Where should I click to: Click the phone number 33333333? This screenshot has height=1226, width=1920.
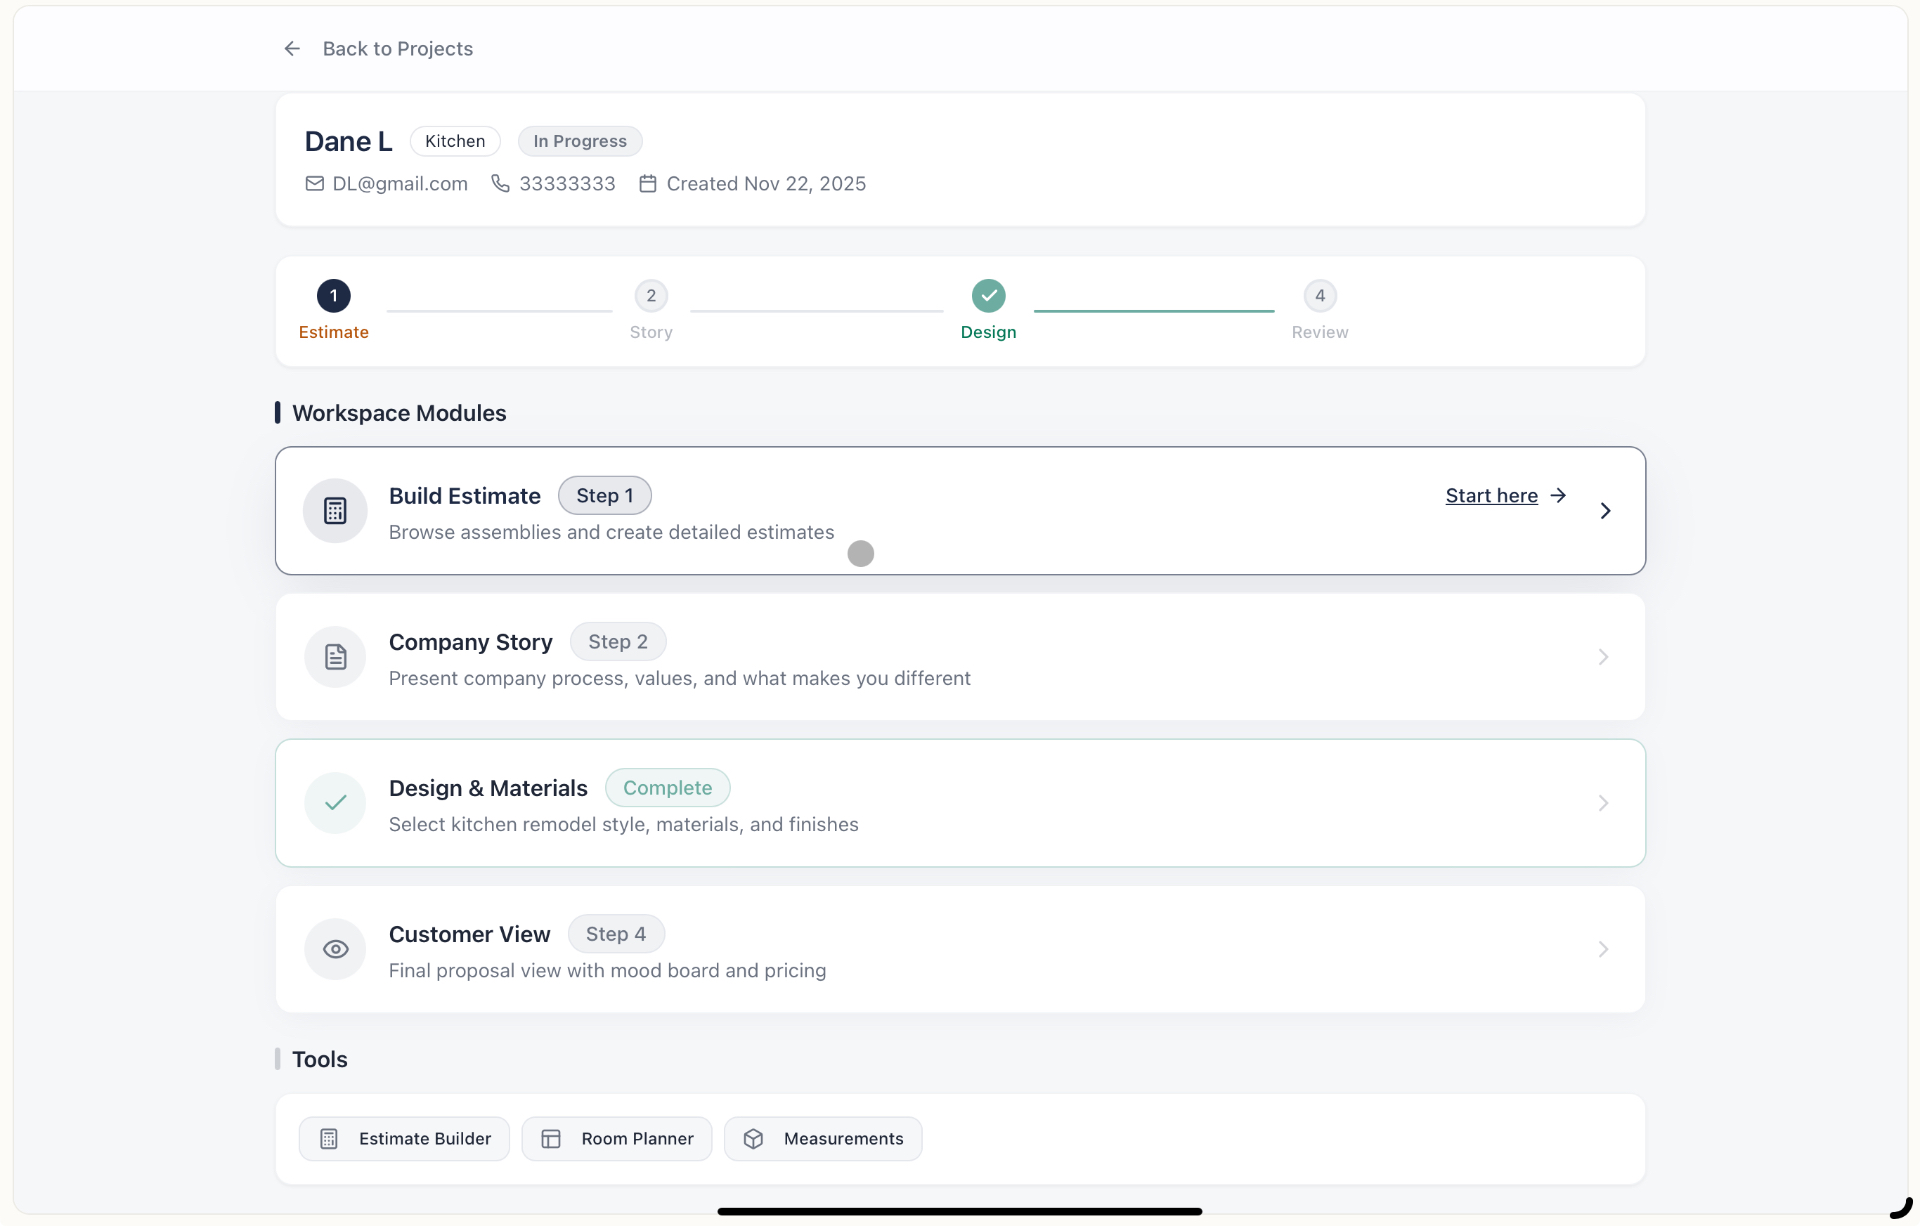[567, 184]
